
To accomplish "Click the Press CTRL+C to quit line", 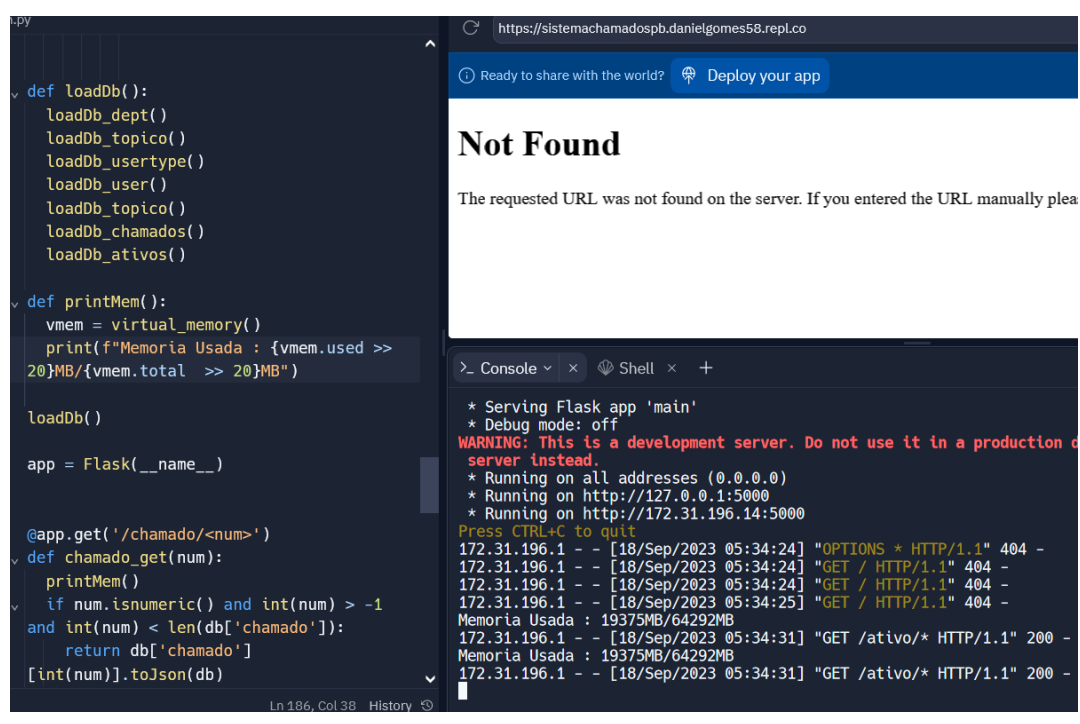I will click(x=547, y=532).
